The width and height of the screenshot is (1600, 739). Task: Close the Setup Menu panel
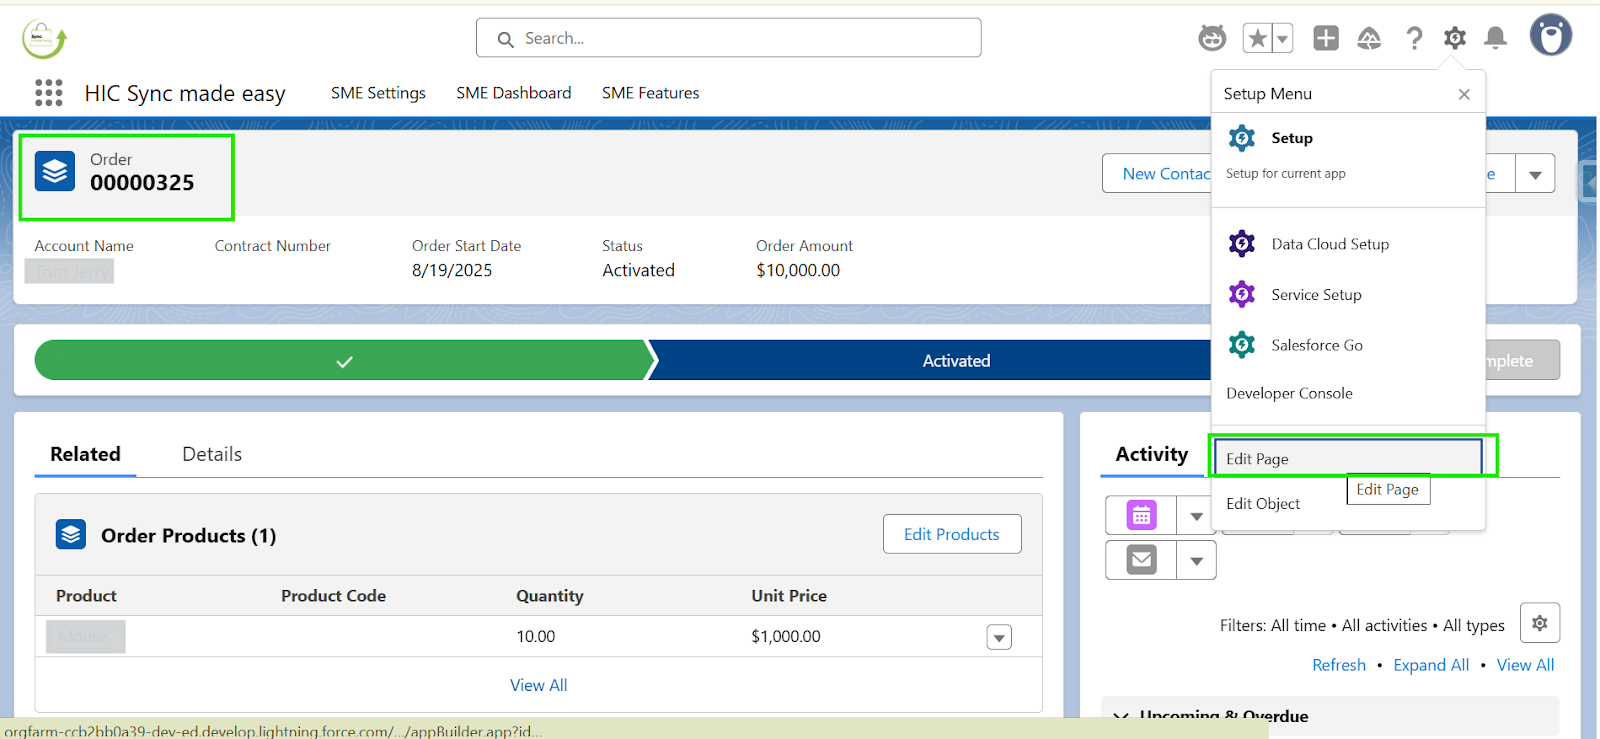tap(1464, 94)
